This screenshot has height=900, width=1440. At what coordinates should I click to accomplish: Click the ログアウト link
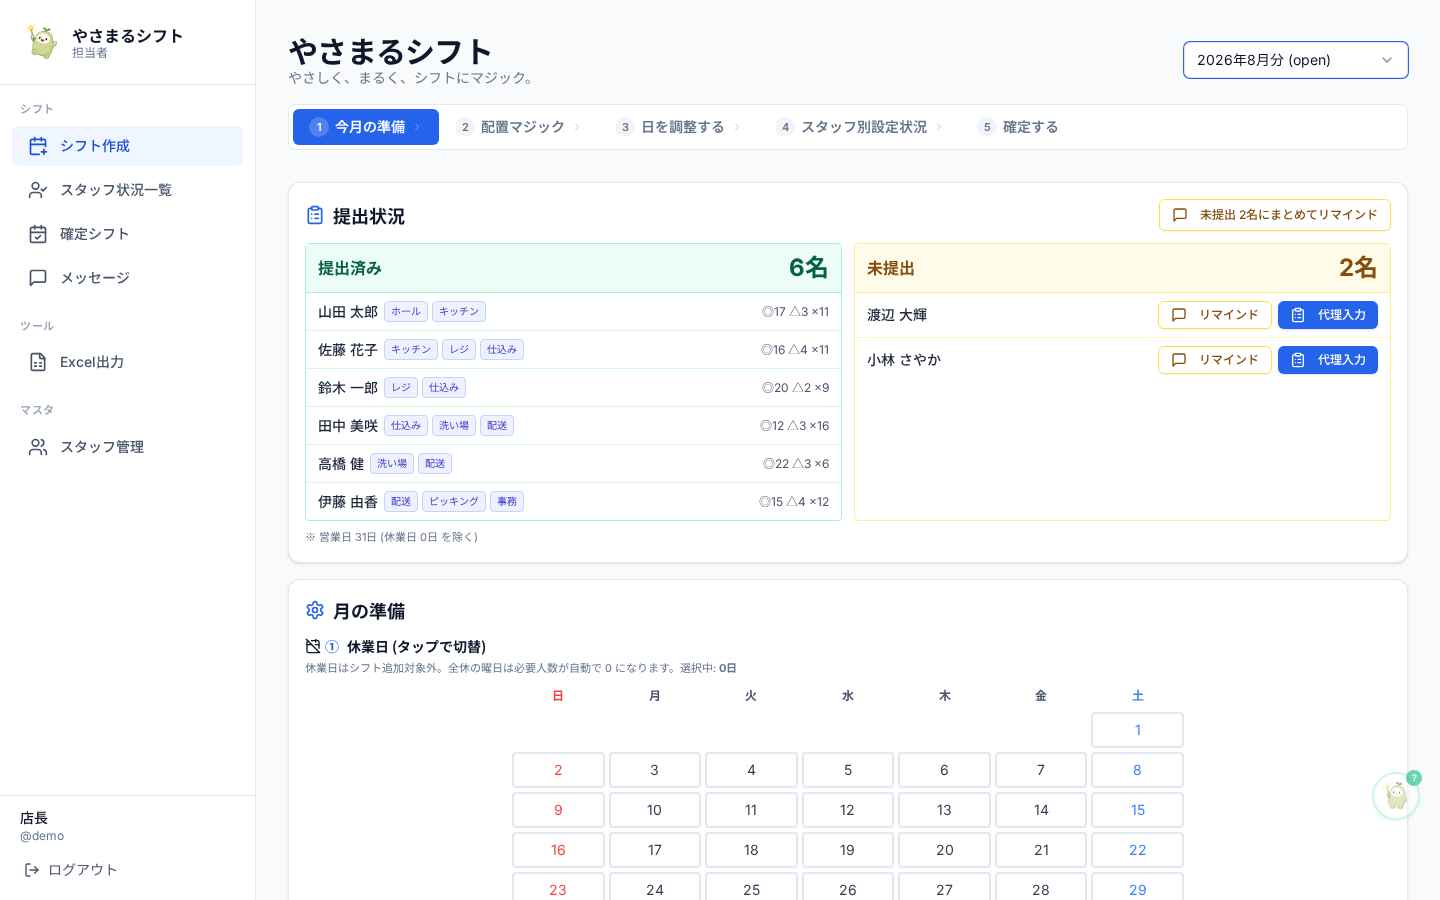pyautogui.click(x=70, y=870)
